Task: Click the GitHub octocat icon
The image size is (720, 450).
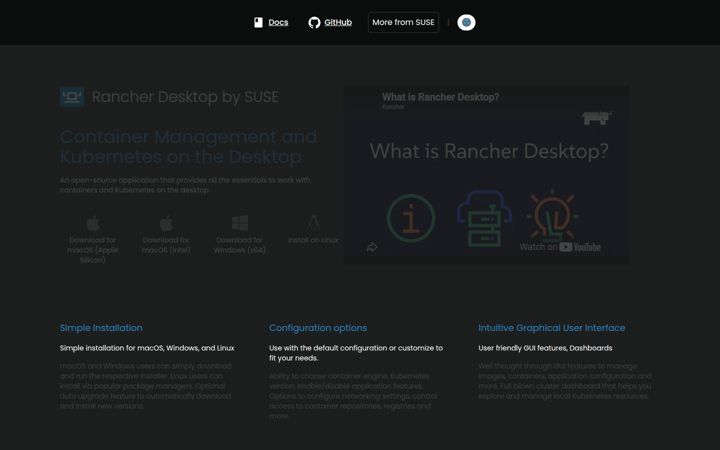Action: coord(314,22)
